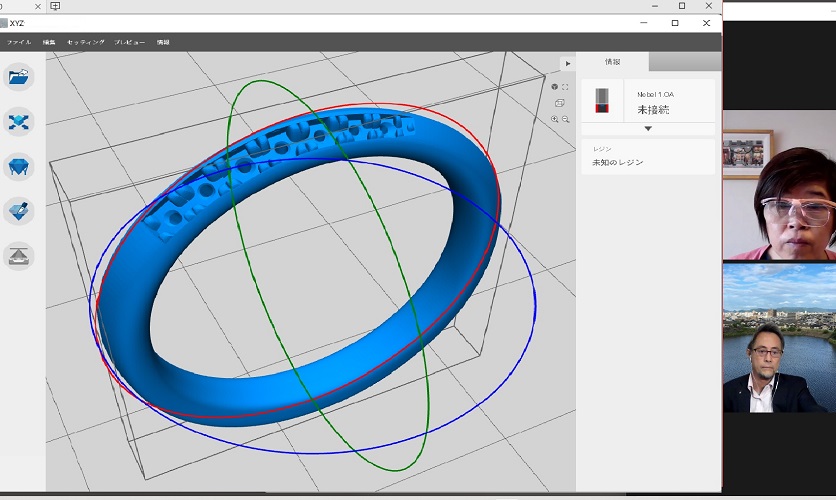The image size is (836, 500).
Task: Click the fit-to-screen frame icon
Action: click(x=565, y=87)
